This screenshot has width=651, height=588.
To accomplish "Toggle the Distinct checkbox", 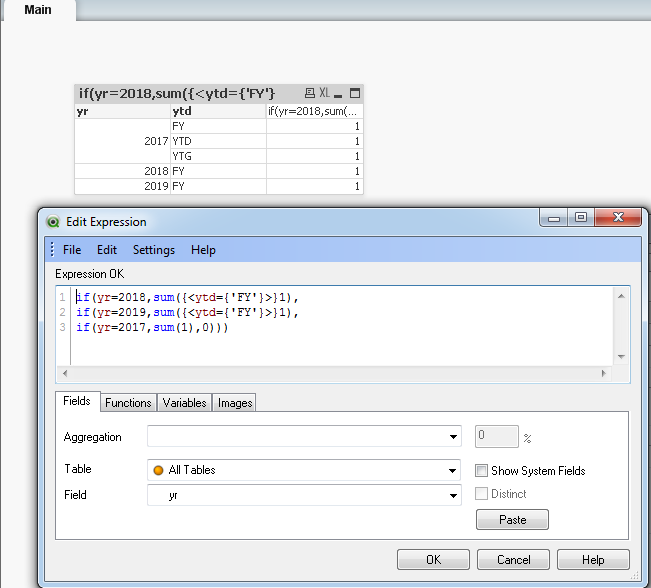I will (x=481, y=494).
